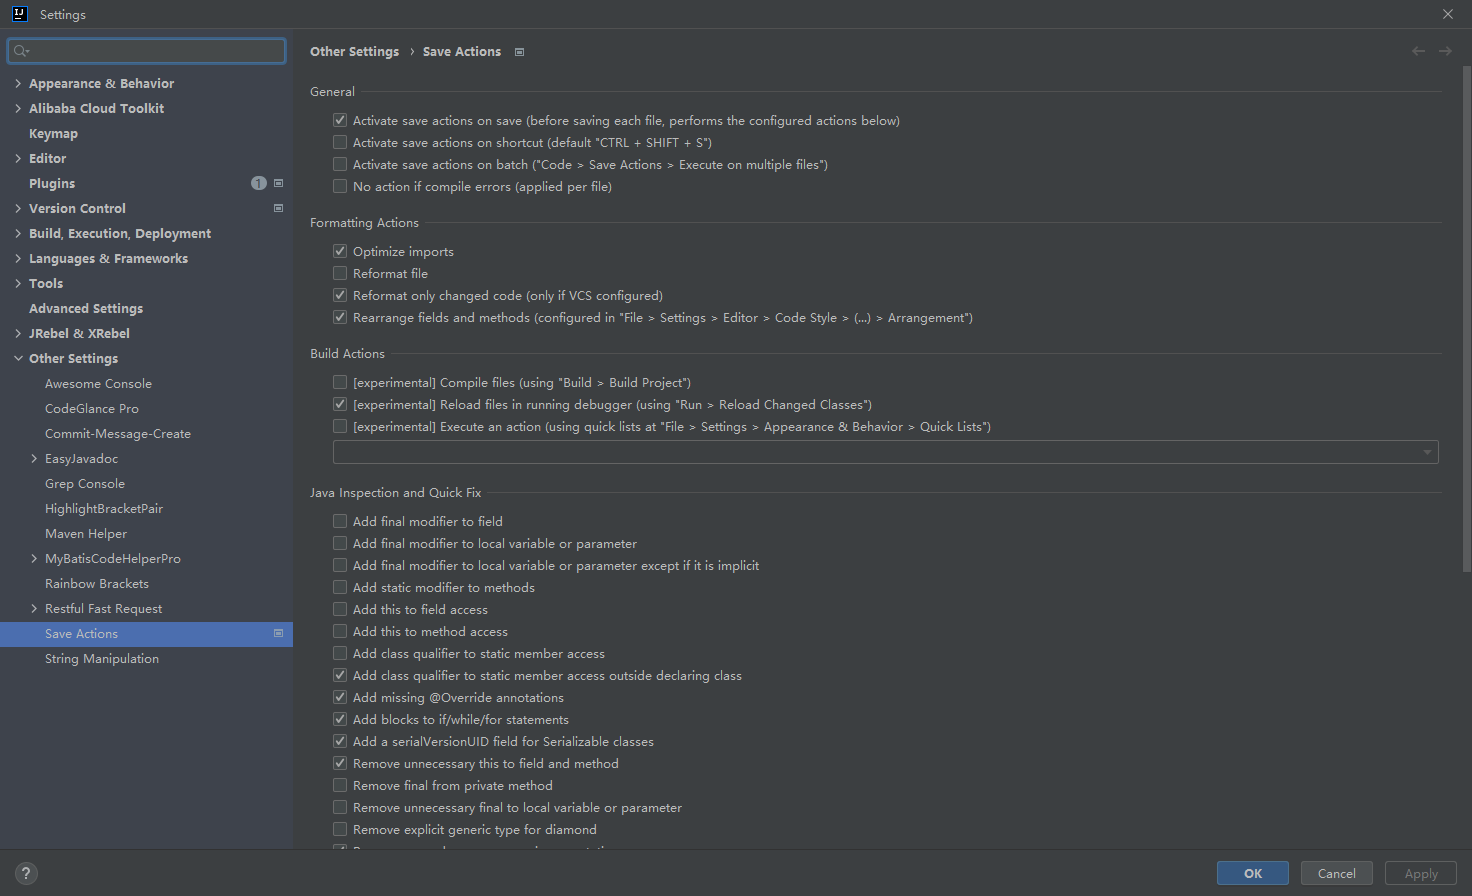Enable the Reformat file checkbox
Image resolution: width=1472 pixels, height=896 pixels.
pos(340,273)
